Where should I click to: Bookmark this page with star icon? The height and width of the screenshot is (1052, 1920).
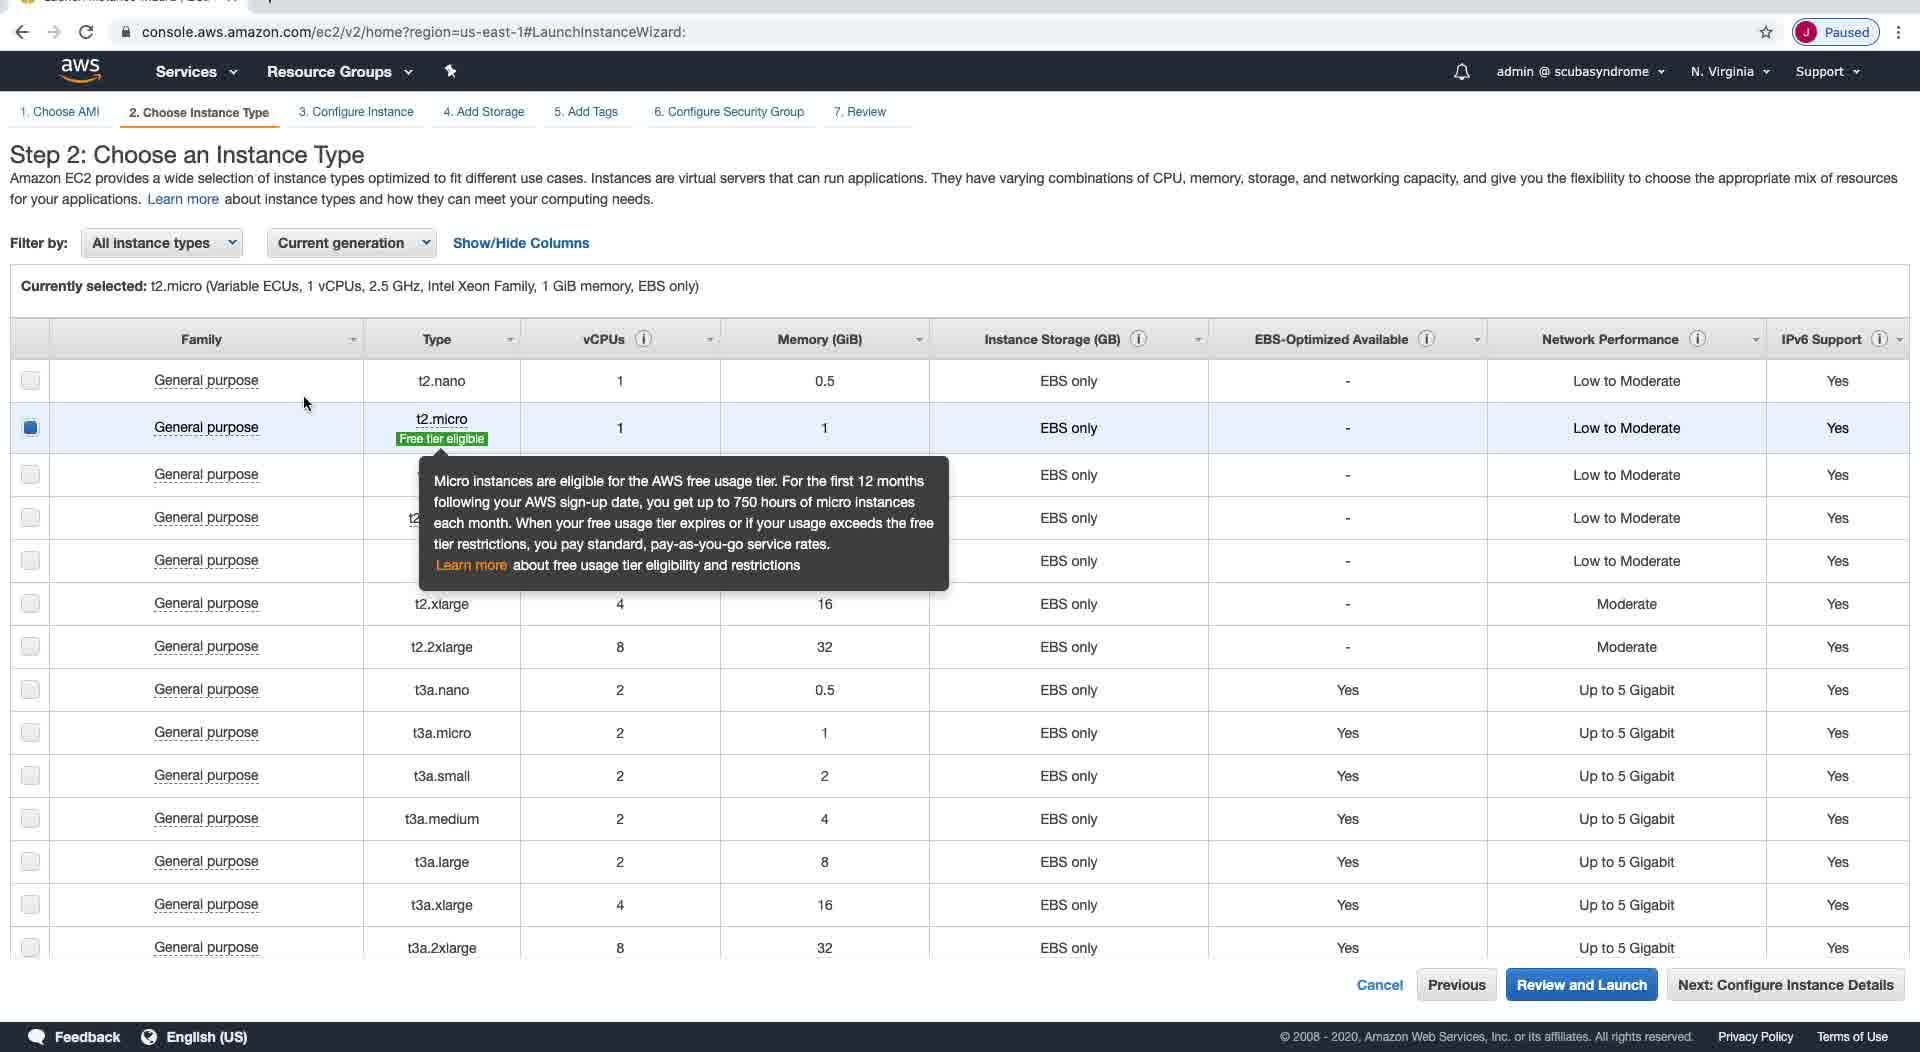(x=1766, y=32)
